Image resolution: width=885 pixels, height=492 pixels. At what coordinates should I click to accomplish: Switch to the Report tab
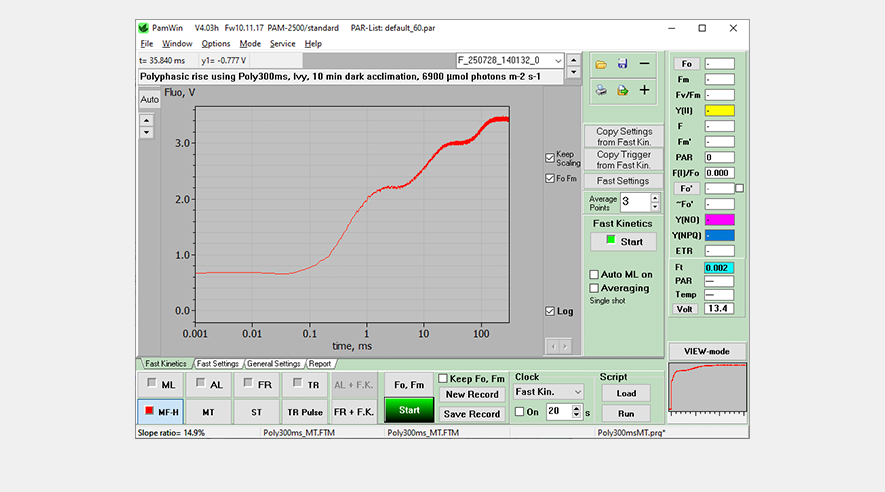[x=320, y=364]
